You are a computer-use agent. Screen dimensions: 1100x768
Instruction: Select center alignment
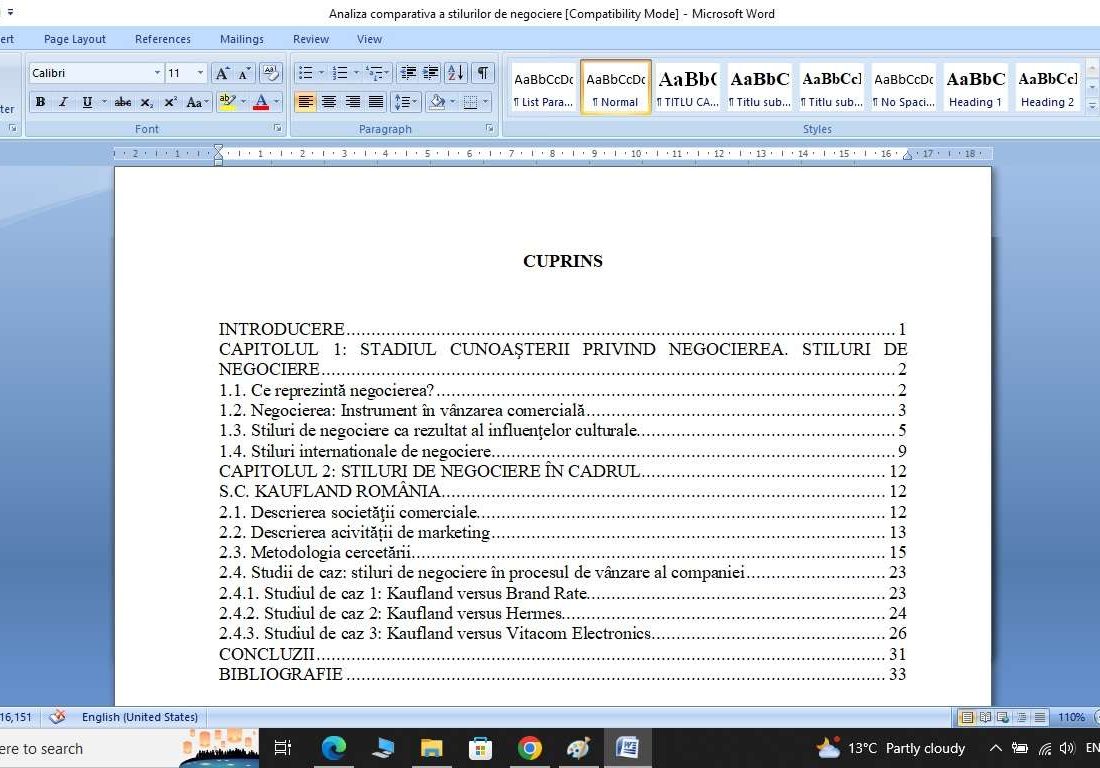tap(330, 102)
